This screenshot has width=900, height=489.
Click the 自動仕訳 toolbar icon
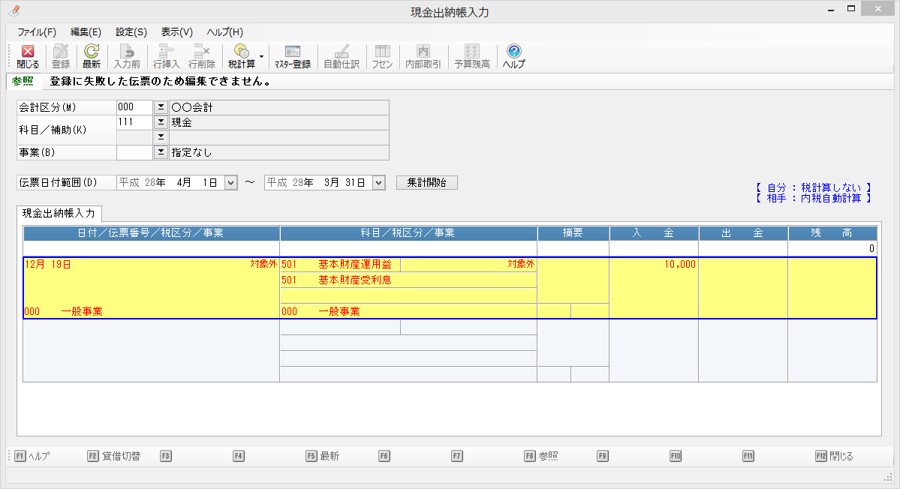point(340,56)
